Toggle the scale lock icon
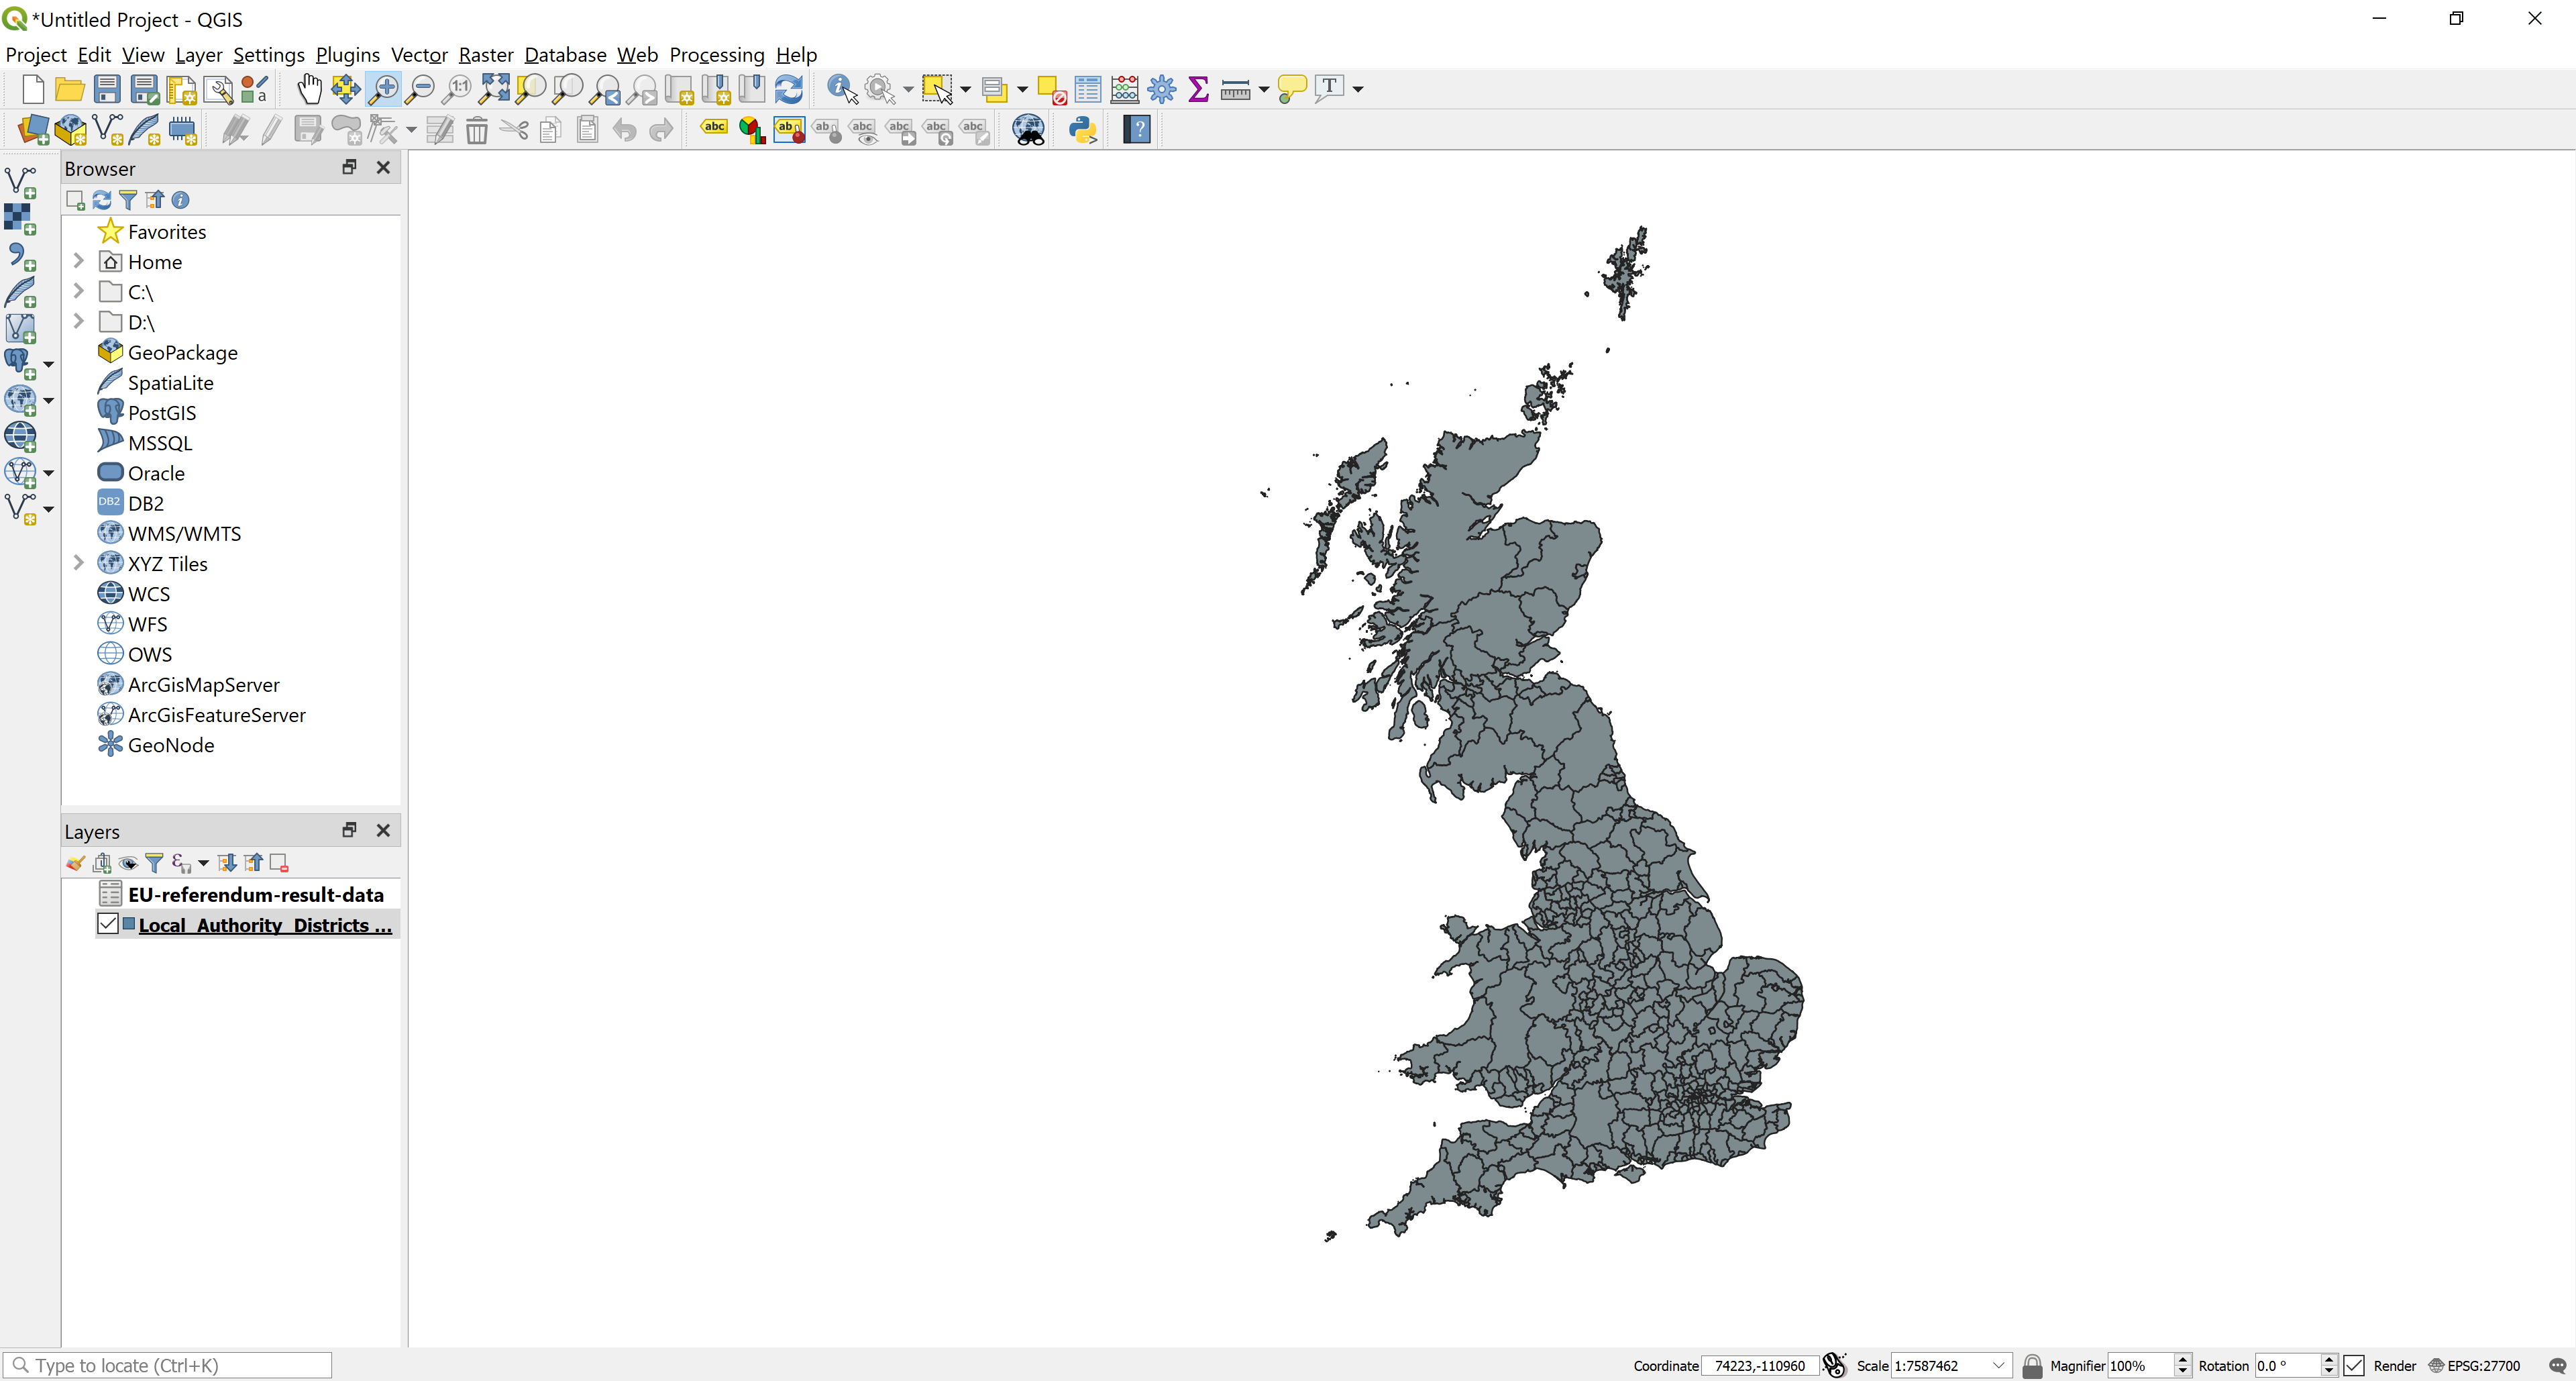Viewport: 2576px width, 1381px height. pos(2031,1365)
